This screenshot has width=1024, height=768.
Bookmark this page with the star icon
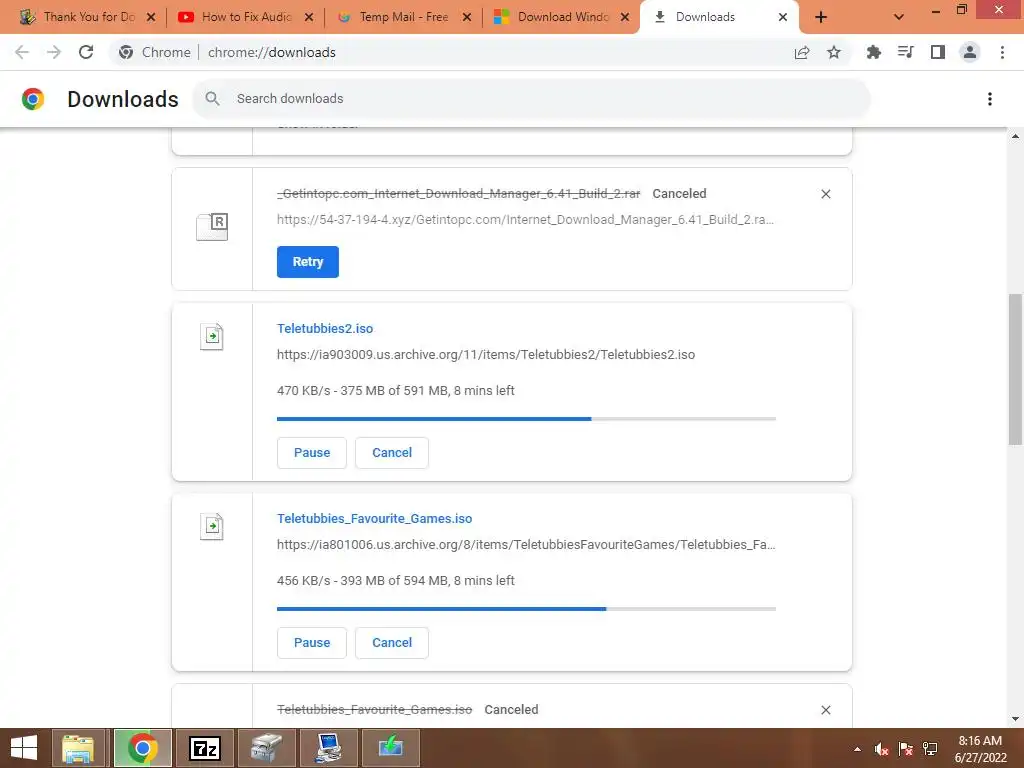pyautogui.click(x=834, y=52)
